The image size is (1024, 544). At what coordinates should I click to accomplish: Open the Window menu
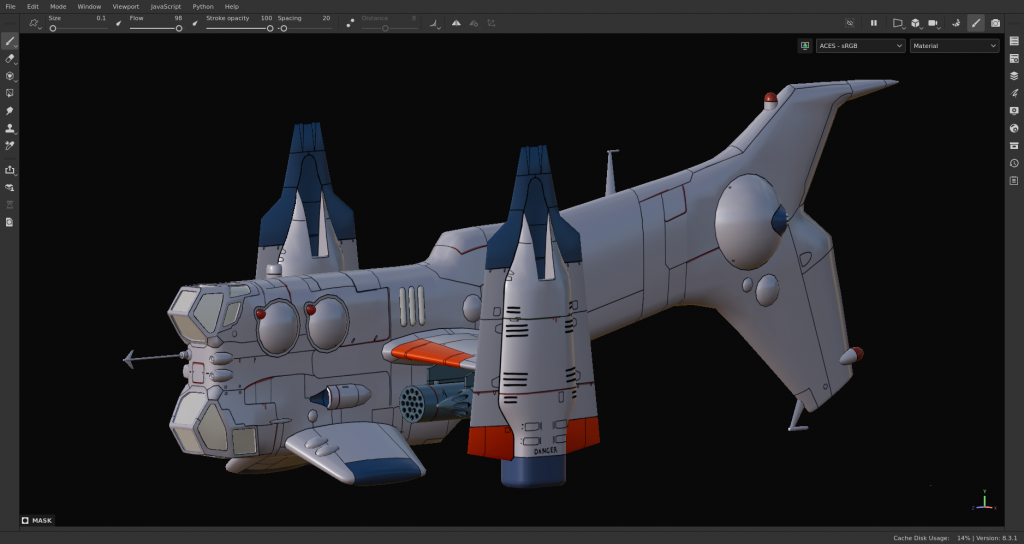[89, 7]
